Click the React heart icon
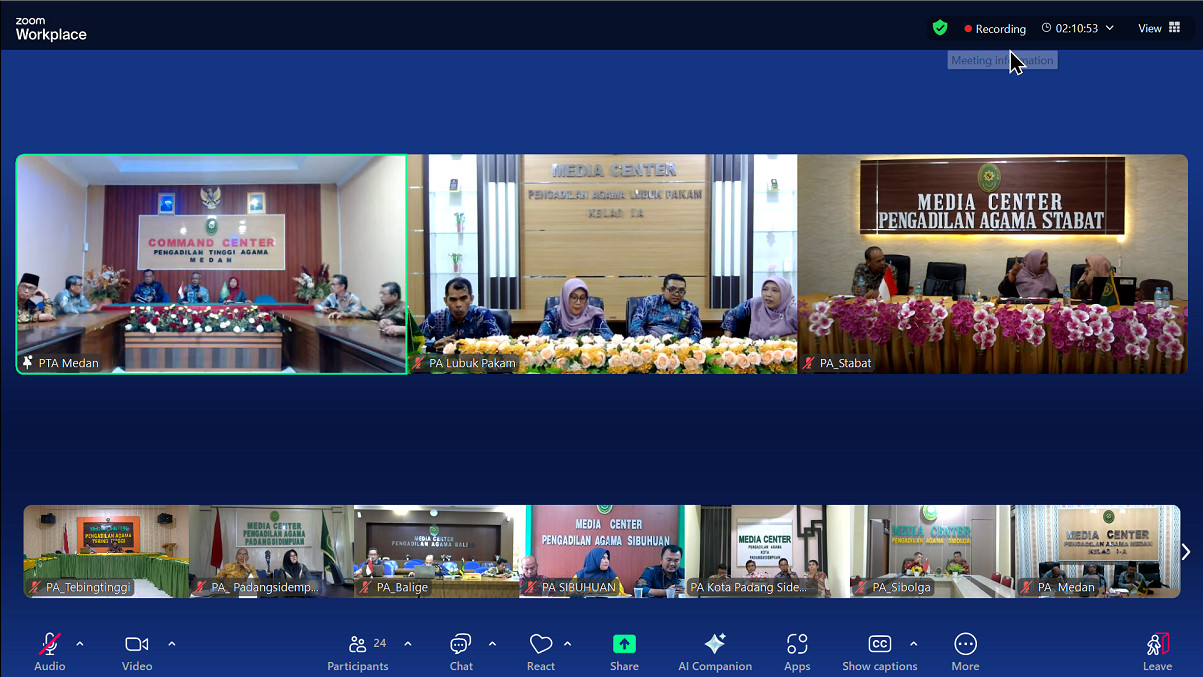The image size is (1203, 677). (541, 651)
